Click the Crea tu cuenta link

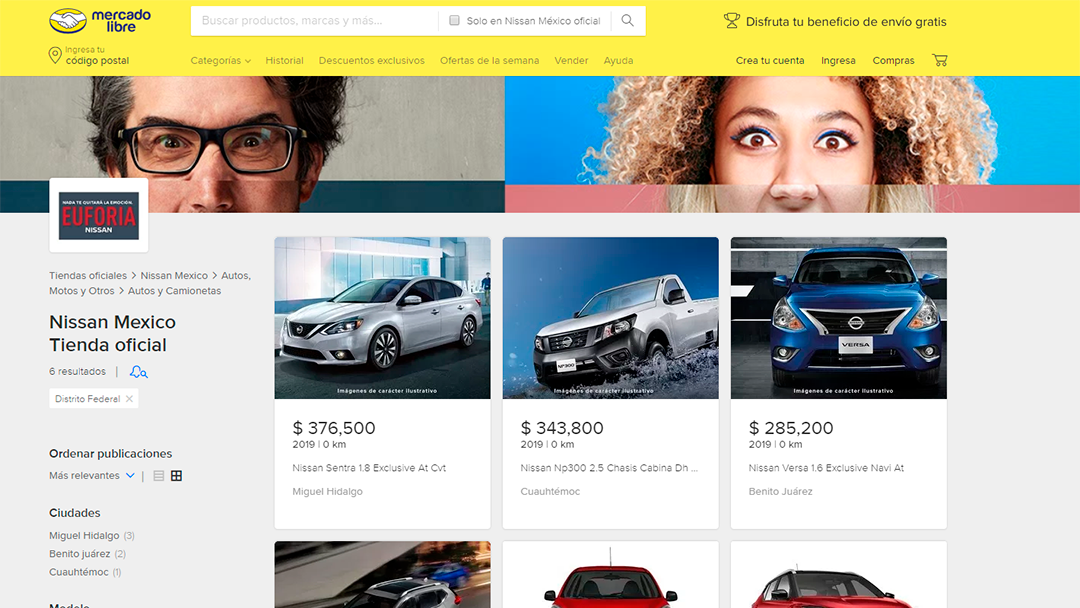pyautogui.click(x=770, y=60)
